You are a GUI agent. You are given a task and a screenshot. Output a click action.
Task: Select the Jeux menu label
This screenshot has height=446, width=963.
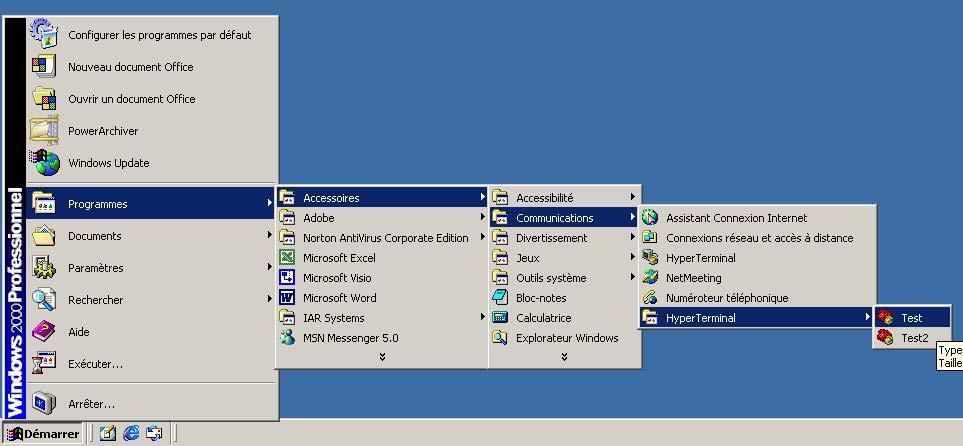coord(528,258)
